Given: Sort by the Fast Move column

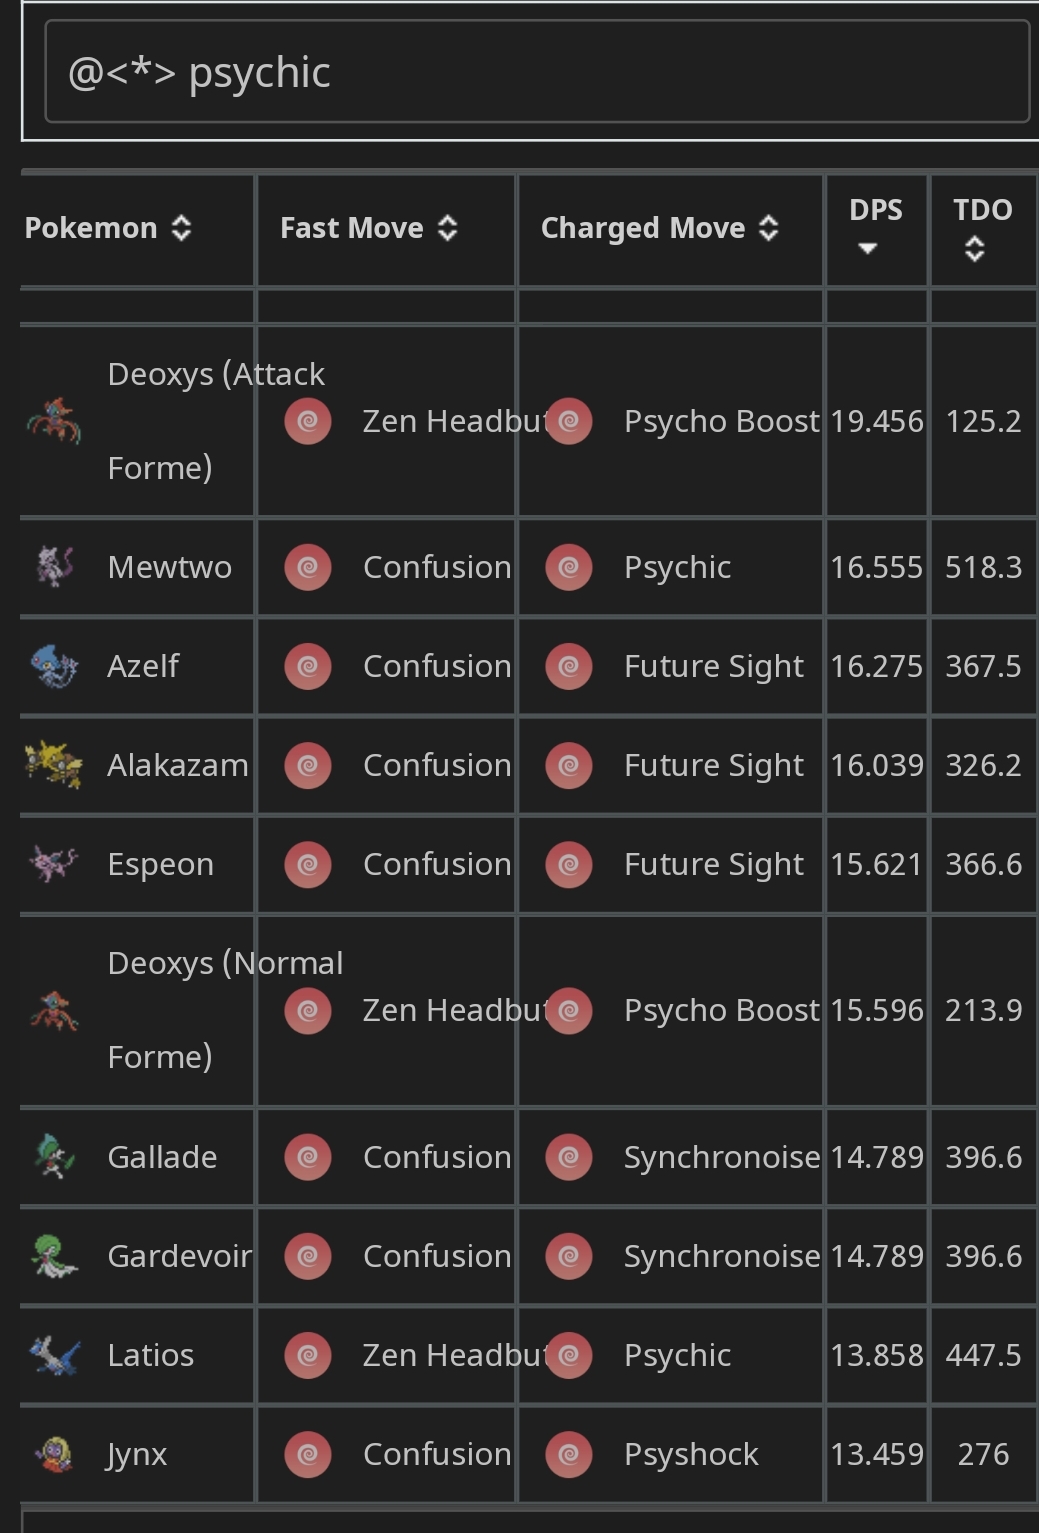Looking at the screenshot, I should coord(369,228).
